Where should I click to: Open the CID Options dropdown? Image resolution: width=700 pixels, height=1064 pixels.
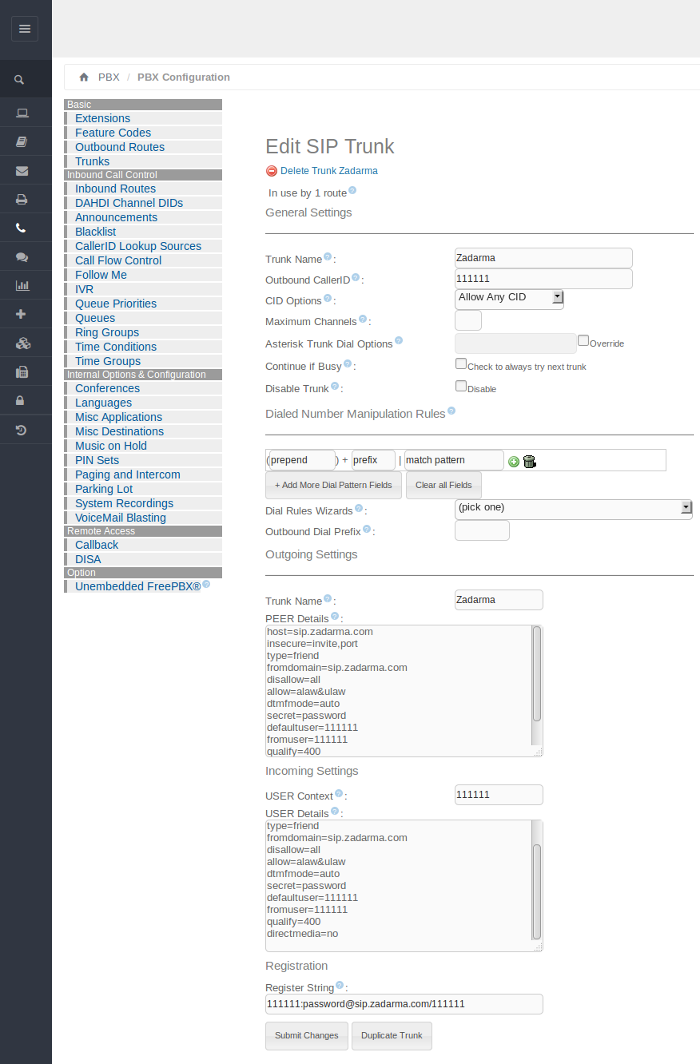pos(510,297)
